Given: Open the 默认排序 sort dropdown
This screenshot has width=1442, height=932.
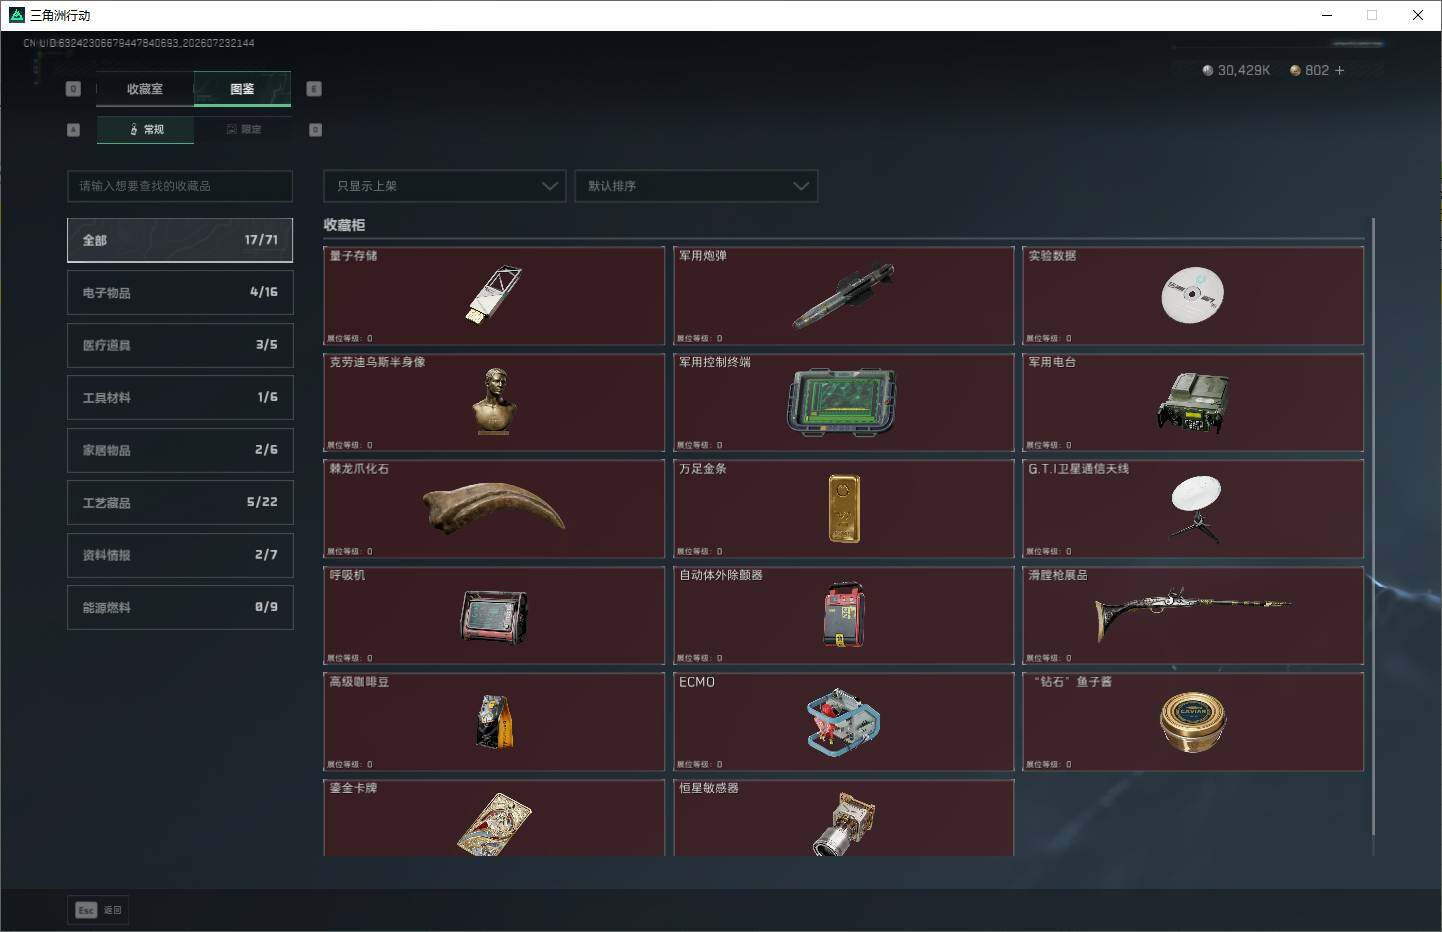Looking at the screenshot, I should (x=696, y=186).
